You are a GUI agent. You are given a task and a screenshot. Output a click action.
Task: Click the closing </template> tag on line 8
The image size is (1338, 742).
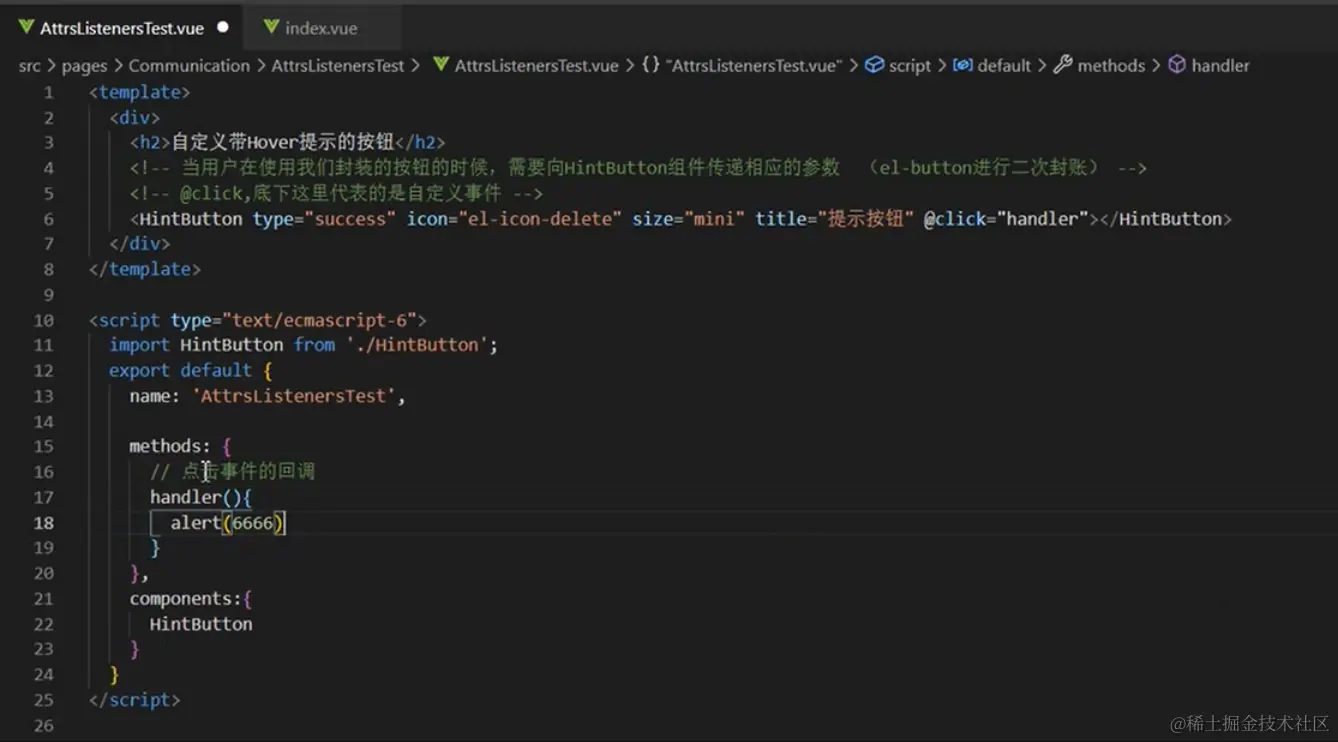click(145, 270)
